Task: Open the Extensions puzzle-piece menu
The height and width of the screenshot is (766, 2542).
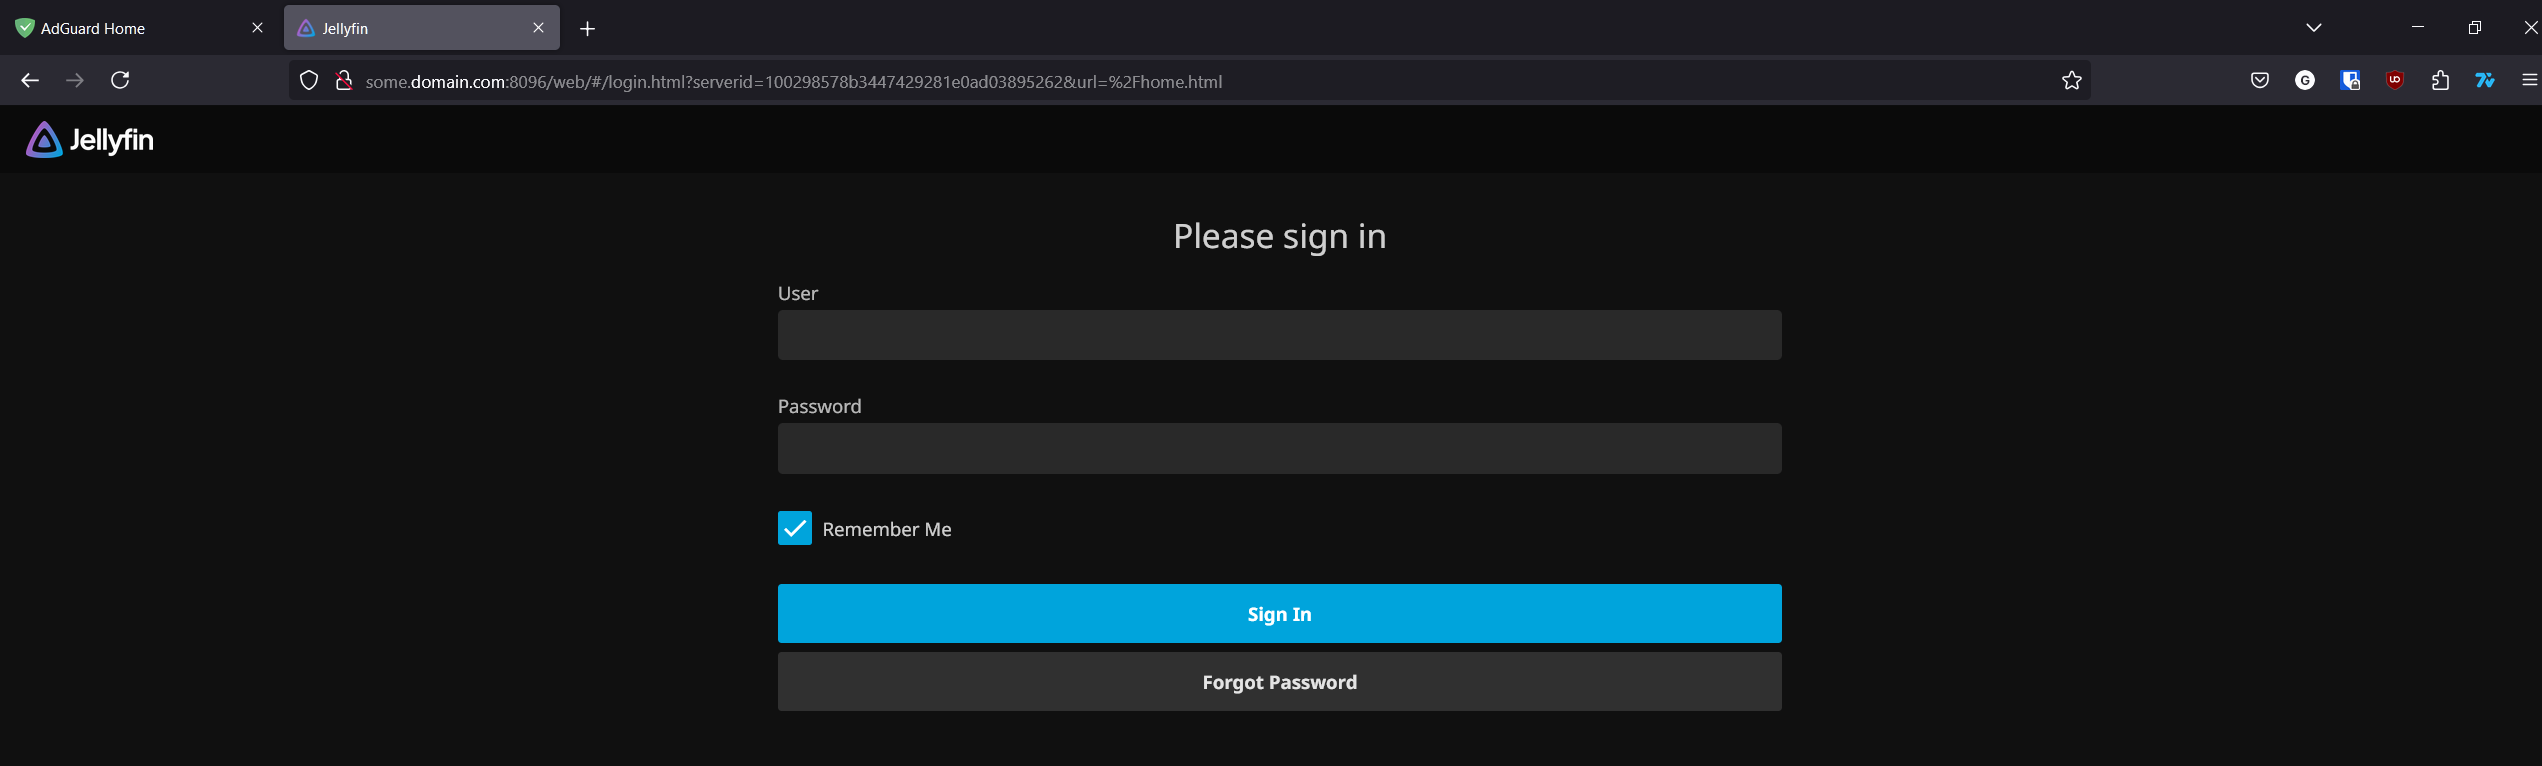Action: pos(2440,81)
